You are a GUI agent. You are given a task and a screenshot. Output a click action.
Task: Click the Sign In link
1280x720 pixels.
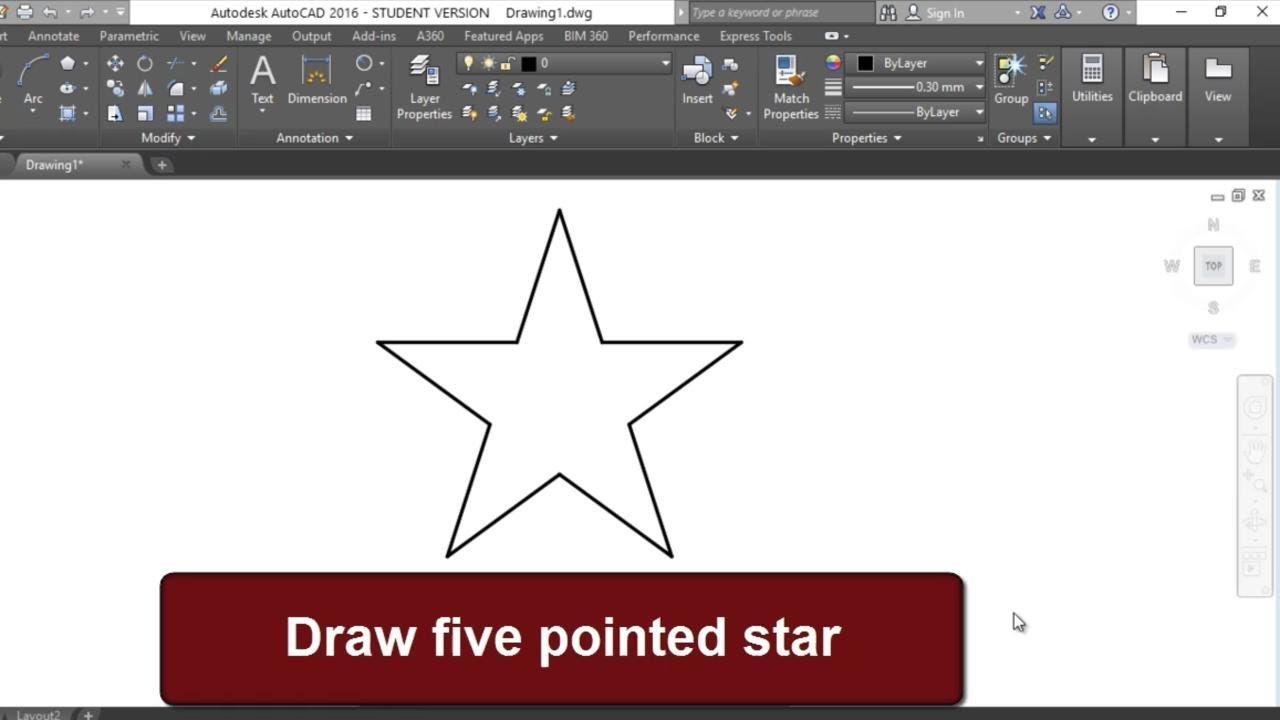point(945,12)
